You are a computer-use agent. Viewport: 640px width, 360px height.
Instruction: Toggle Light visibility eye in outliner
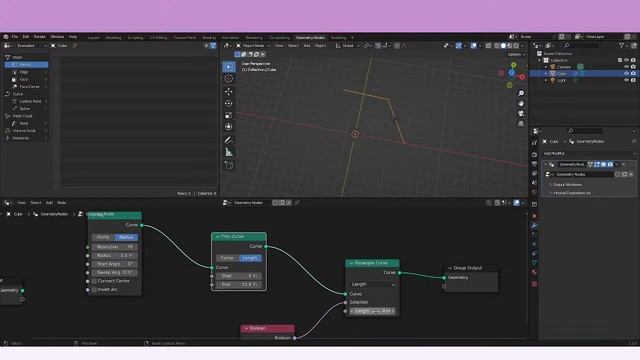pyautogui.click(x=626, y=80)
